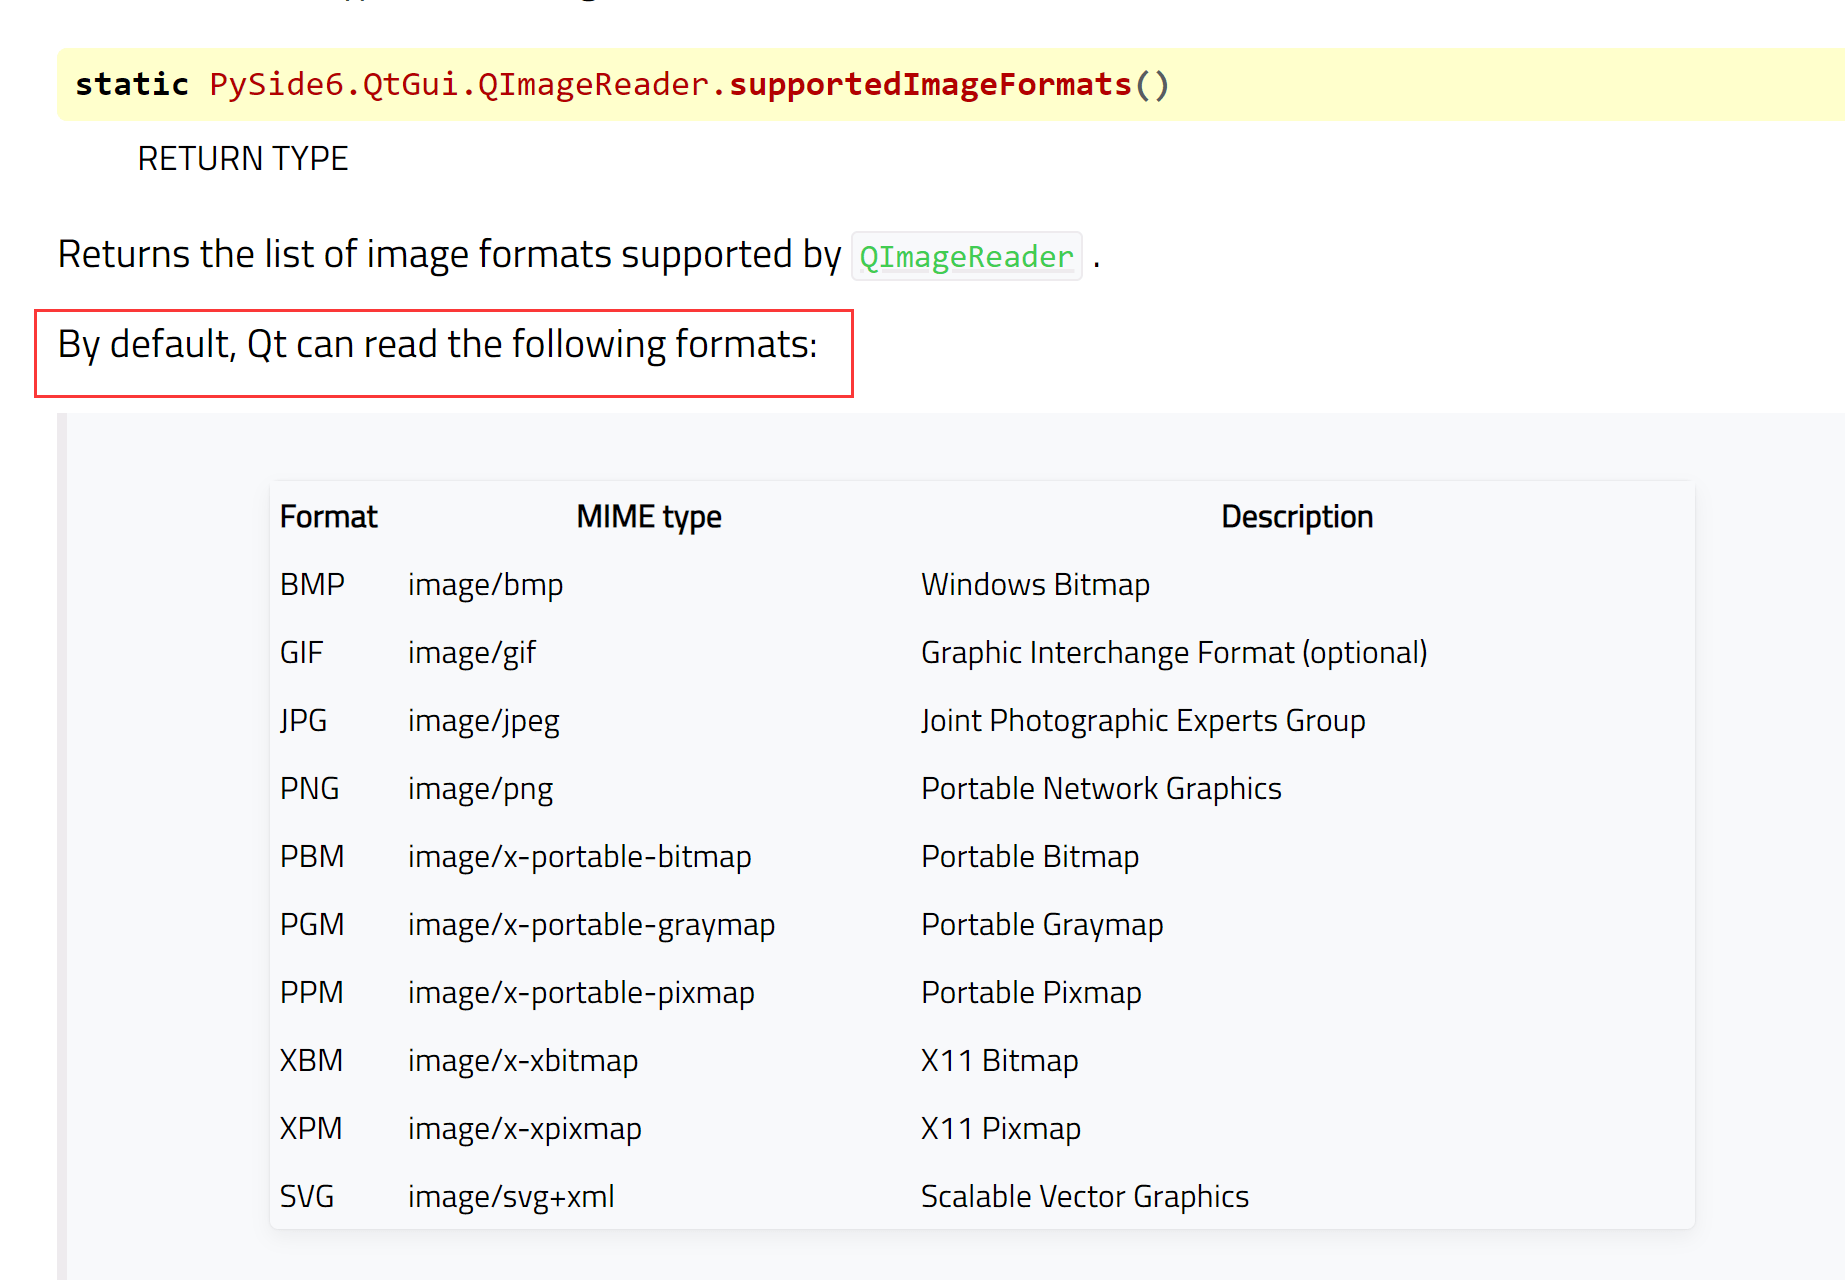Select the XBM format entry
The height and width of the screenshot is (1280, 1845).
(311, 1060)
